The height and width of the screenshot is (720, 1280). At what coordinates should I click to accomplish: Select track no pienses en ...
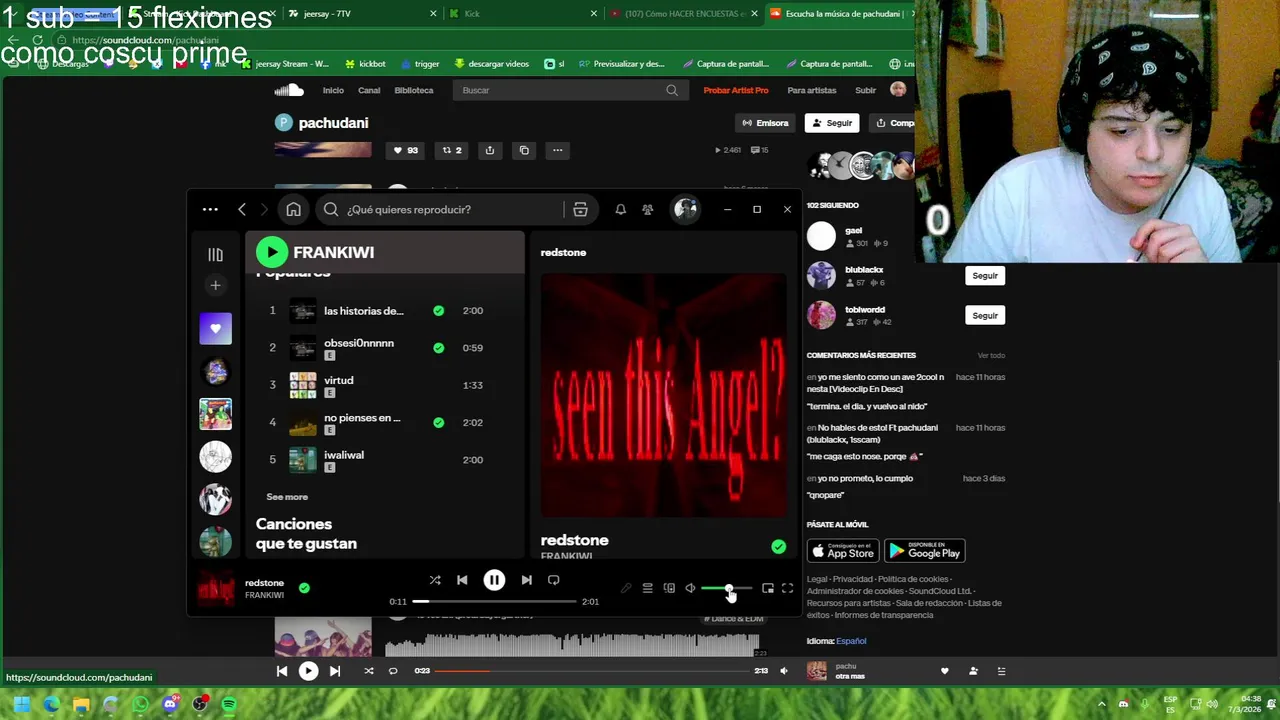(x=362, y=418)
